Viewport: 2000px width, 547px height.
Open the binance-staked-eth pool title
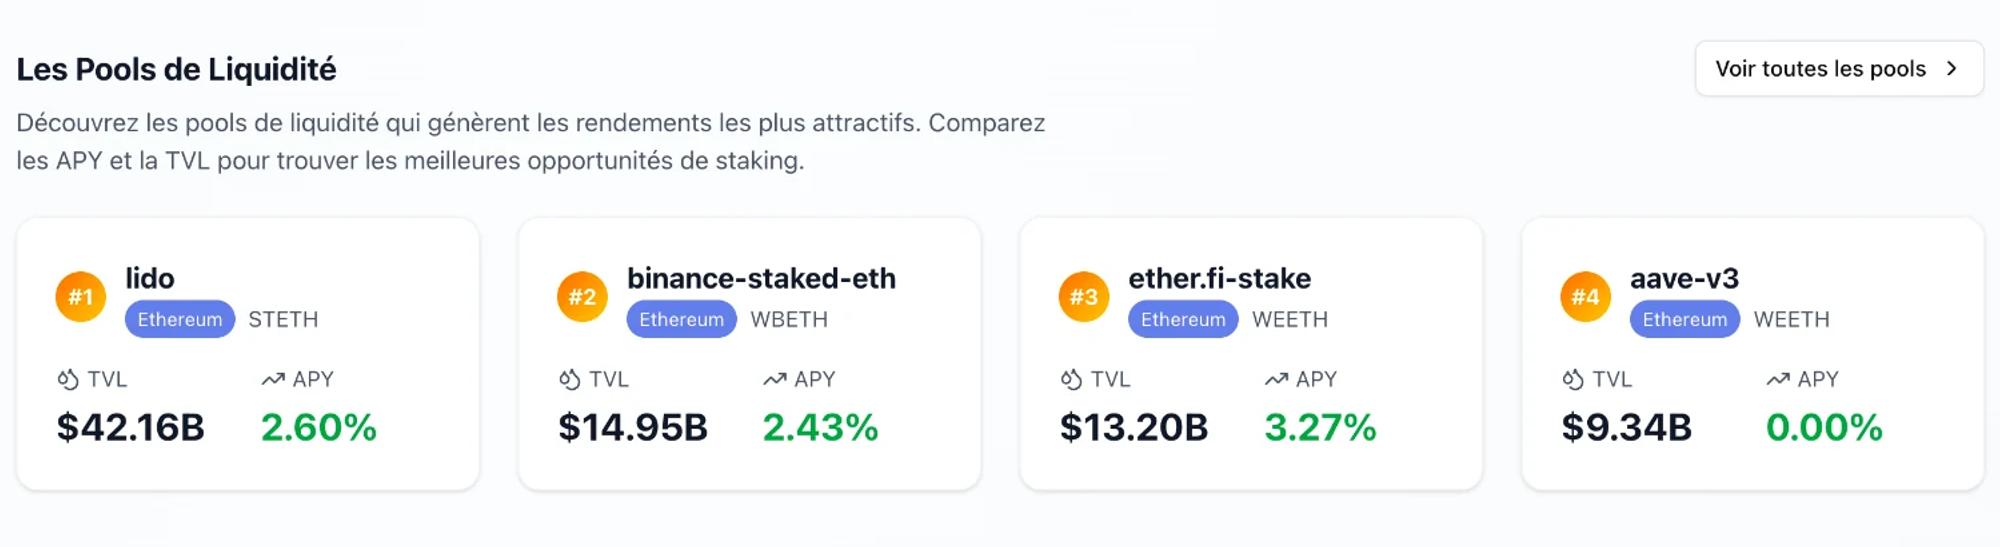(761, 278)
